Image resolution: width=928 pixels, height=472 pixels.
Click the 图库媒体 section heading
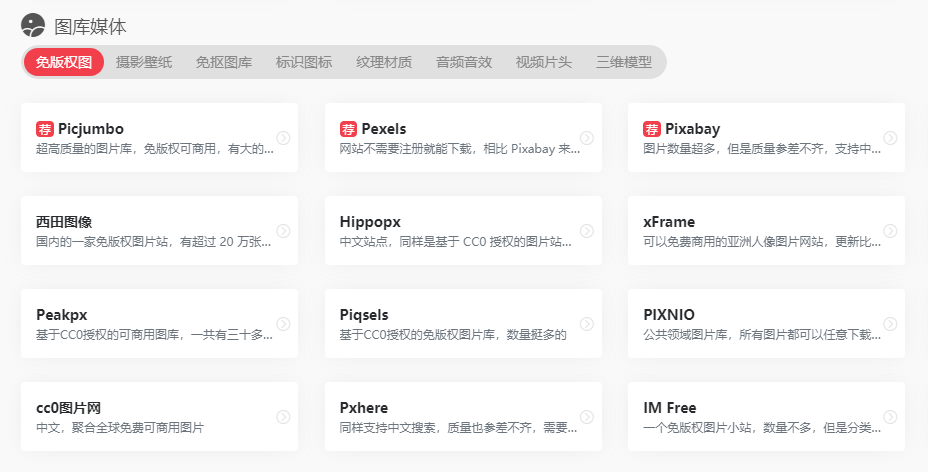coord(91,27)
